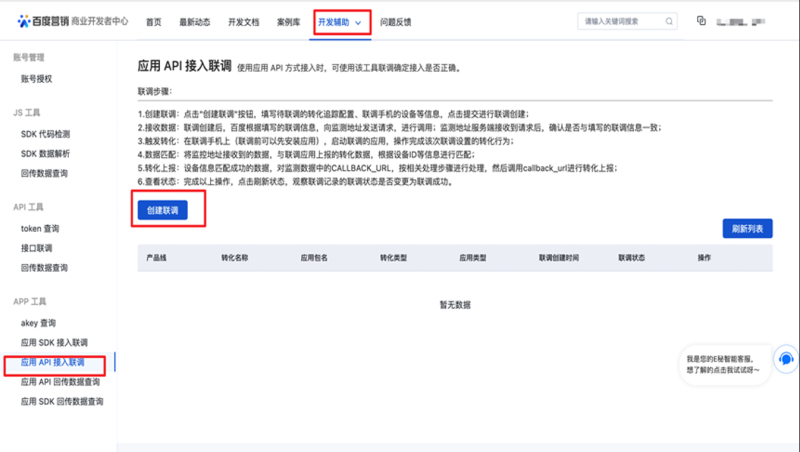Open SDK 代码检测 in the sidebar
The height and width of the screenshot is (452, 800).
pos(45,134)
